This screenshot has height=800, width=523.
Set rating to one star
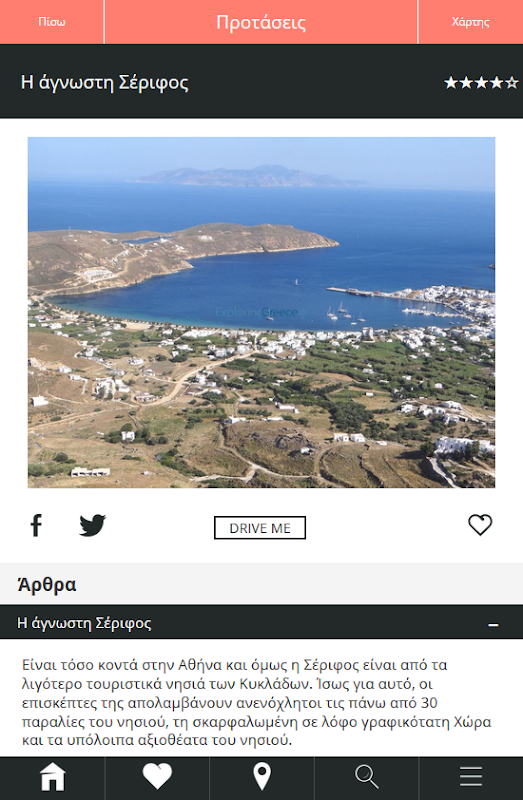pos(451,83)
